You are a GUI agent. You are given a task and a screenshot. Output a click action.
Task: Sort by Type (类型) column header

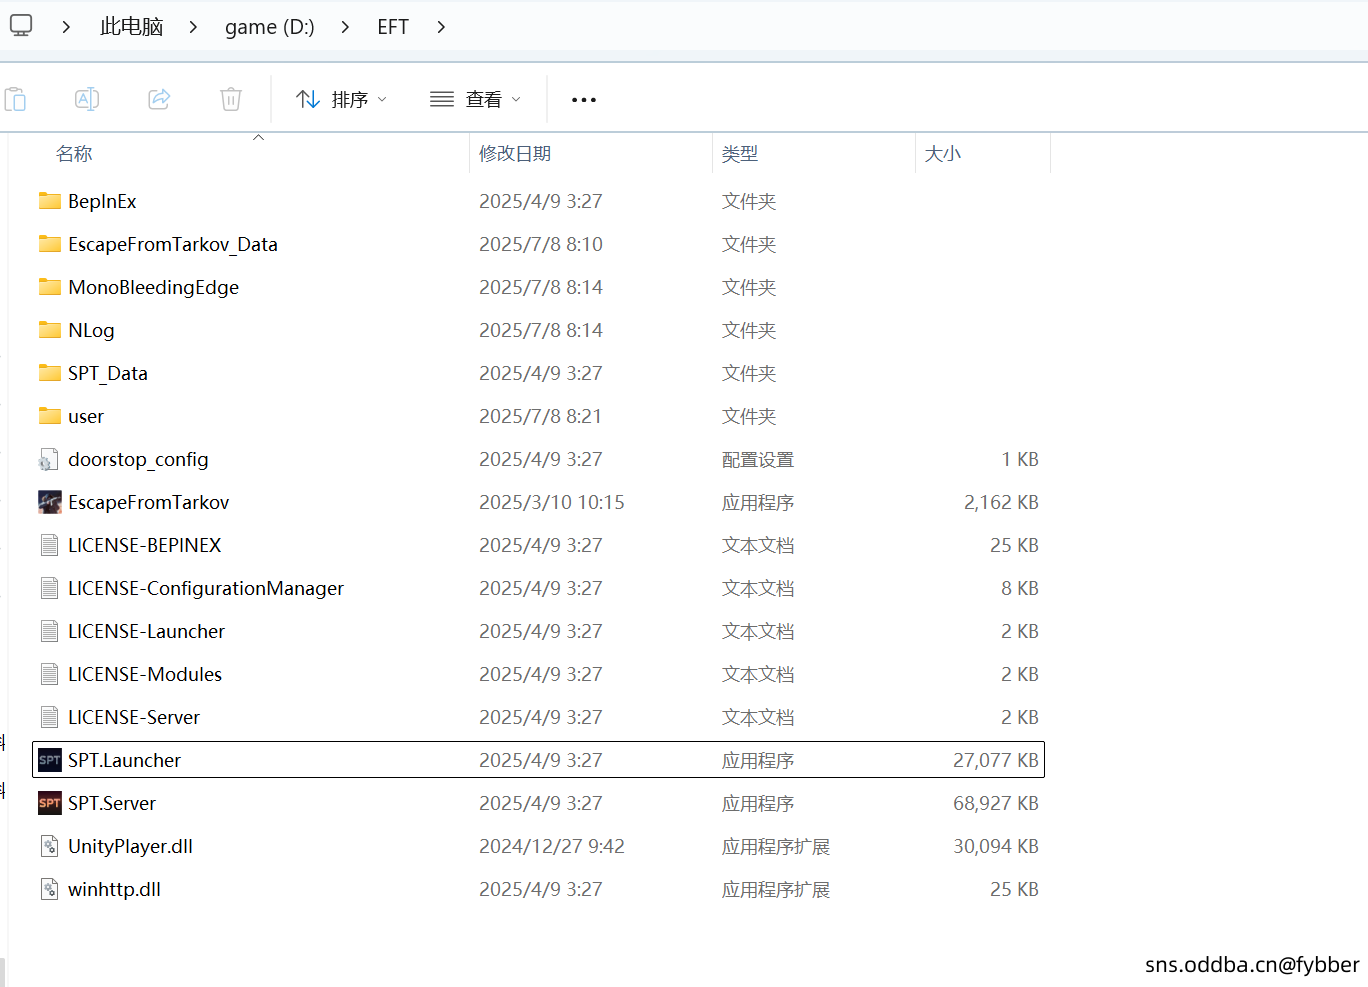(740, 153)
